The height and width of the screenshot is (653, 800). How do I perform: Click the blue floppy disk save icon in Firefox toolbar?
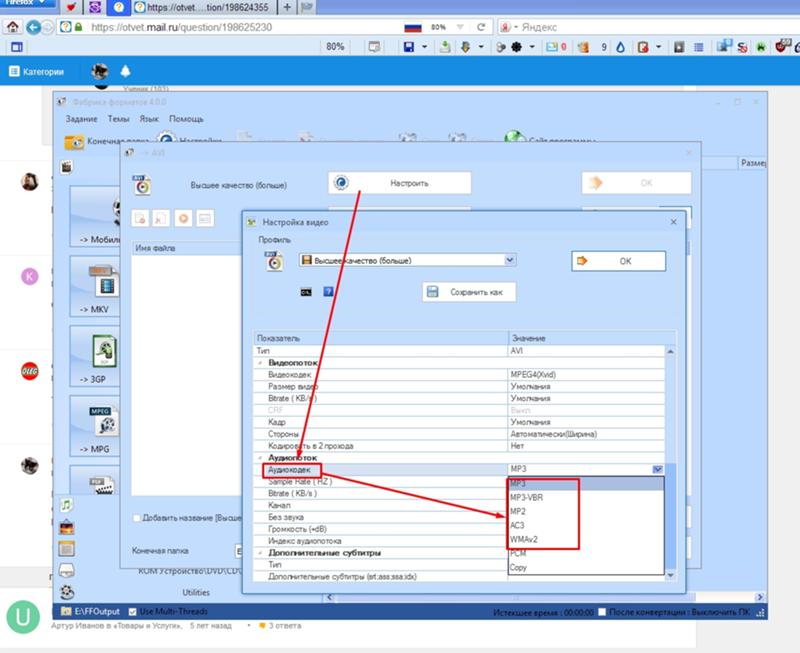(x=409, y=47)
